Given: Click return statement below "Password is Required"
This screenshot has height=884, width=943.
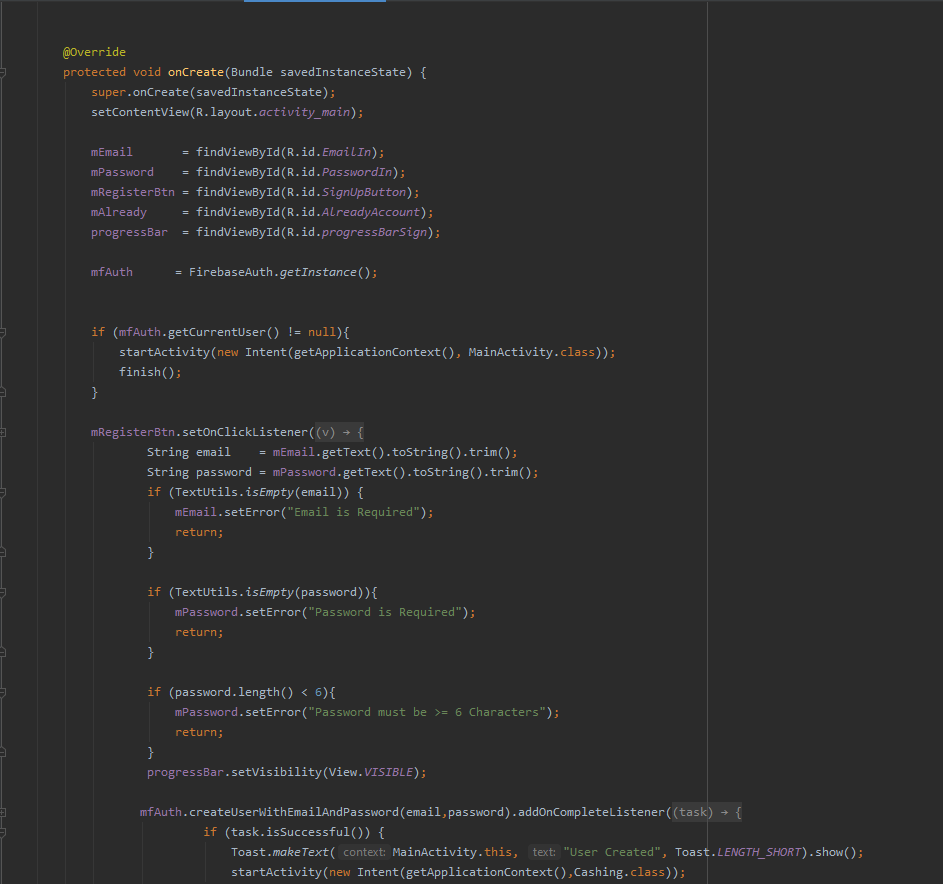Looking at the screenshot, I should coord(199,632).
